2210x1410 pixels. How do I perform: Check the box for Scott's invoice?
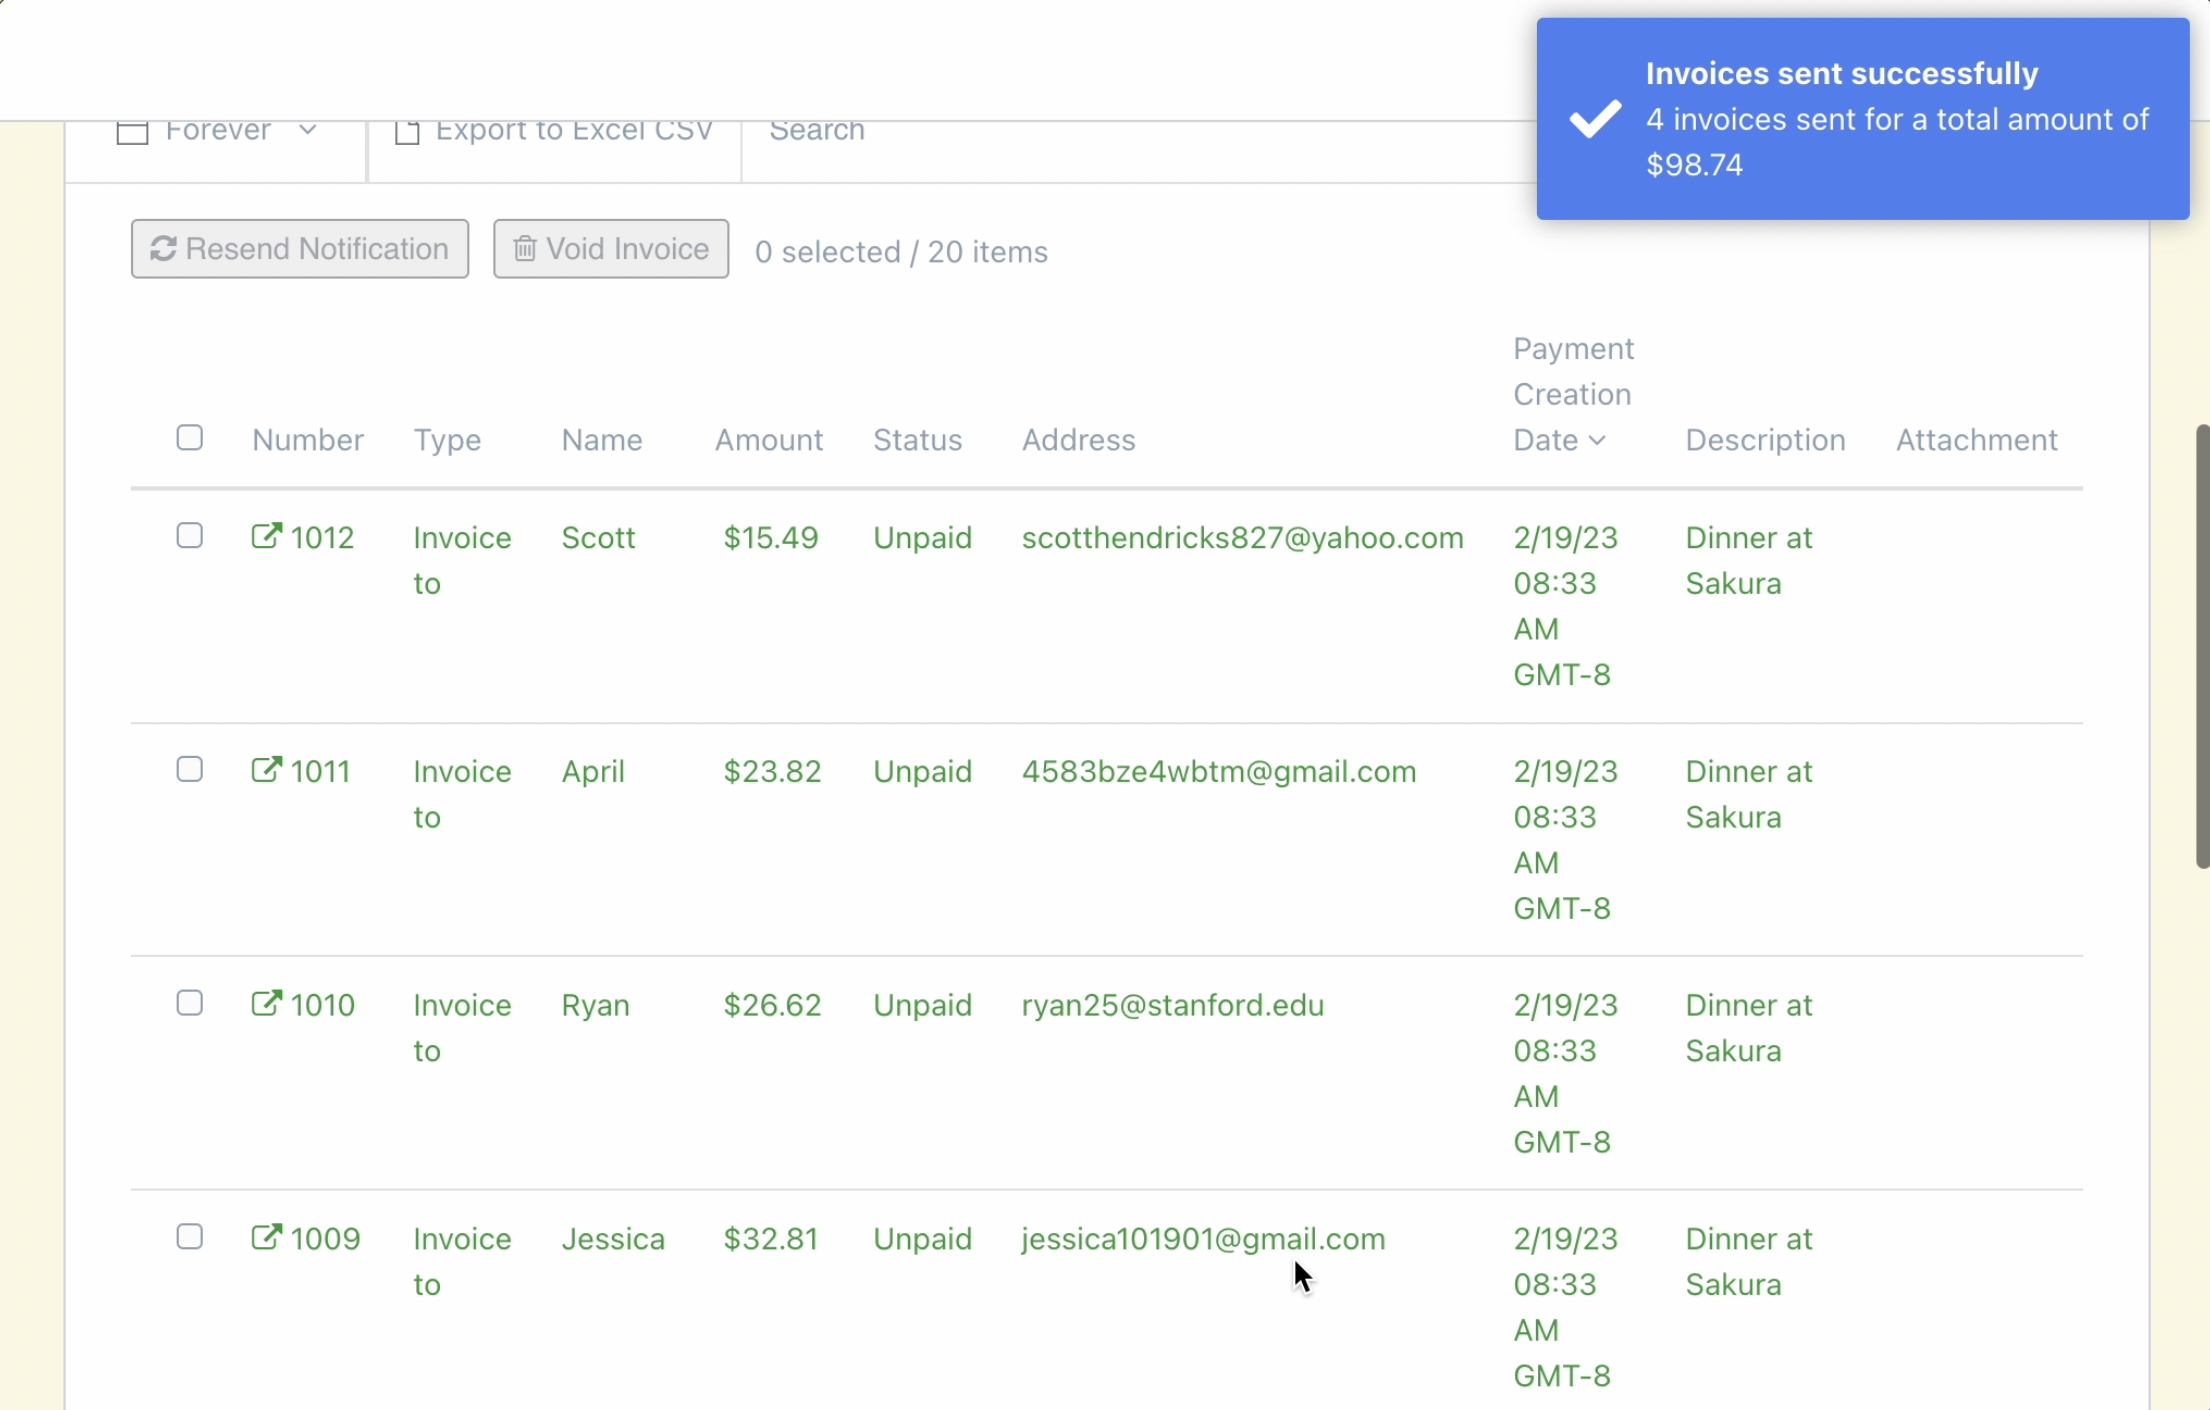tap(189, 536)
